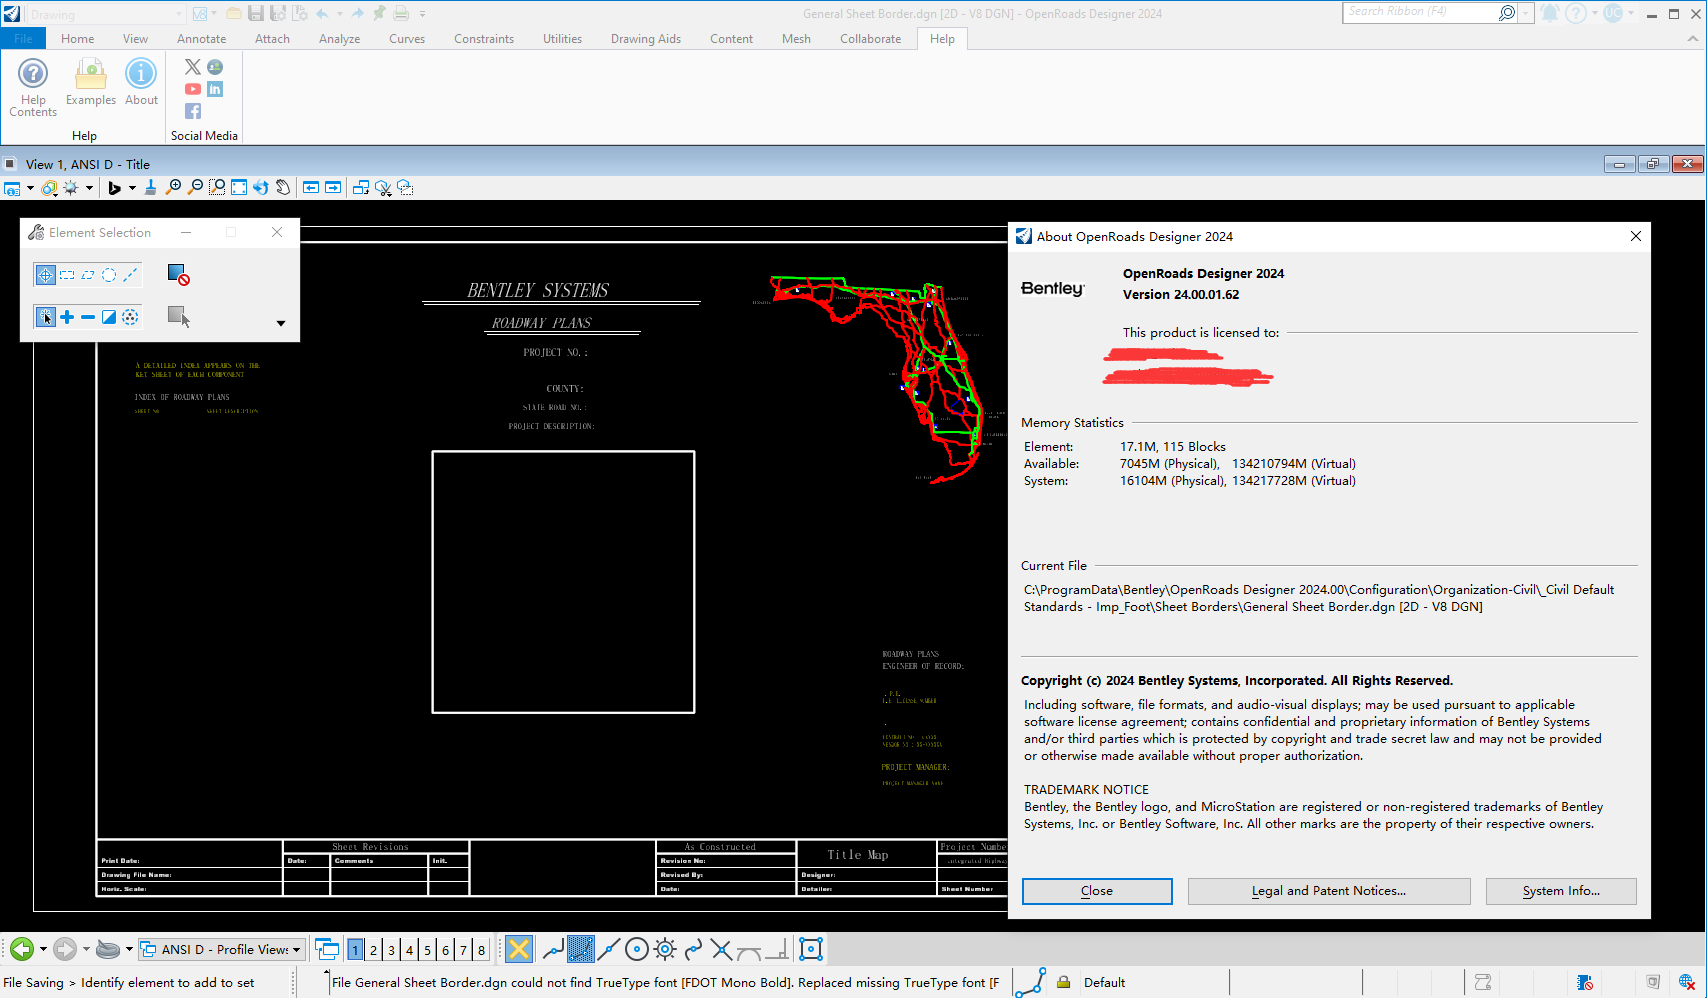Toggle the AccuSnap X button
Viewport: 1707px width, 998px height.
(x=518, y=949)
